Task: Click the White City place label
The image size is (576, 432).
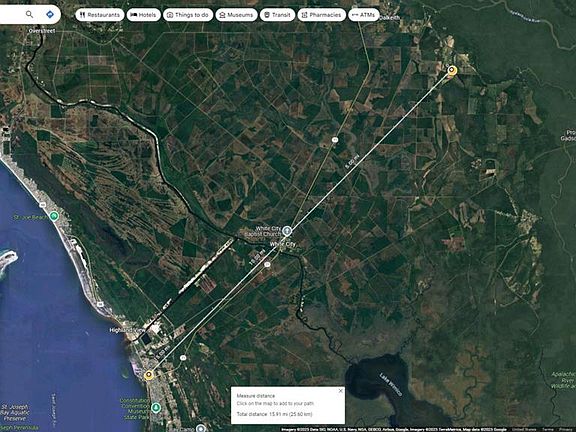Action: click(282, 244)
